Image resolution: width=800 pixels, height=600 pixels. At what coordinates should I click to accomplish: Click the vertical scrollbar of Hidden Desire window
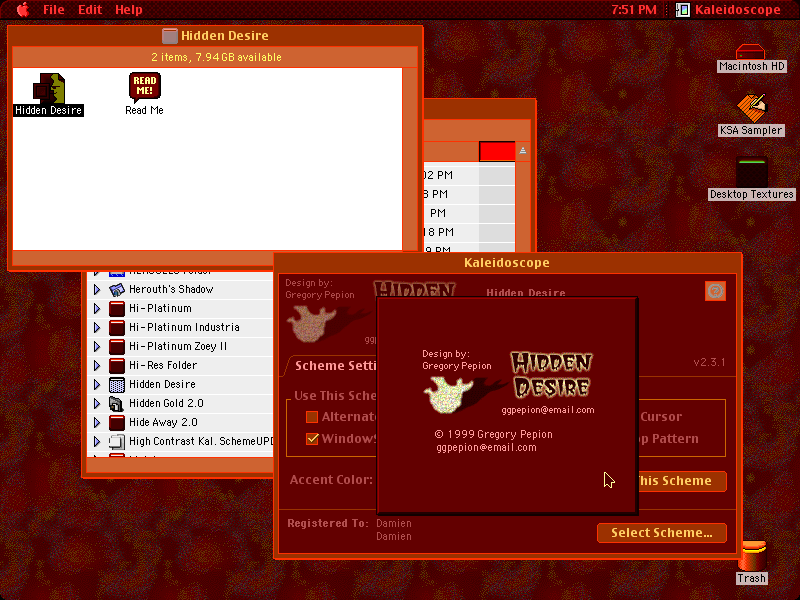(410, 159)
